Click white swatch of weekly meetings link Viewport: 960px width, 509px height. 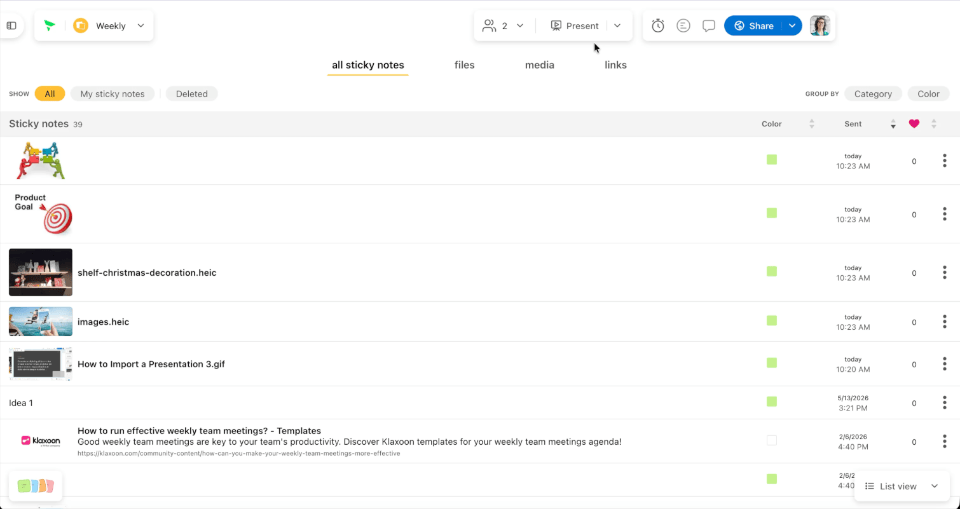coord(771,440)
